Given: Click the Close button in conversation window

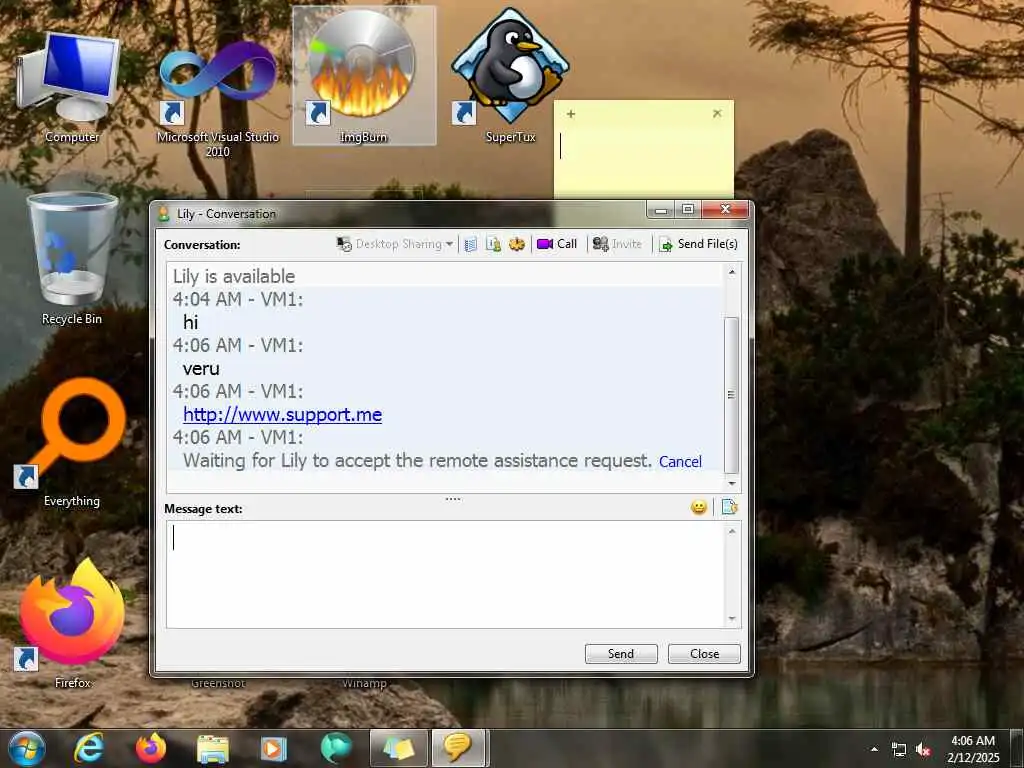Looking at the screenshot, I should (704, 654).
